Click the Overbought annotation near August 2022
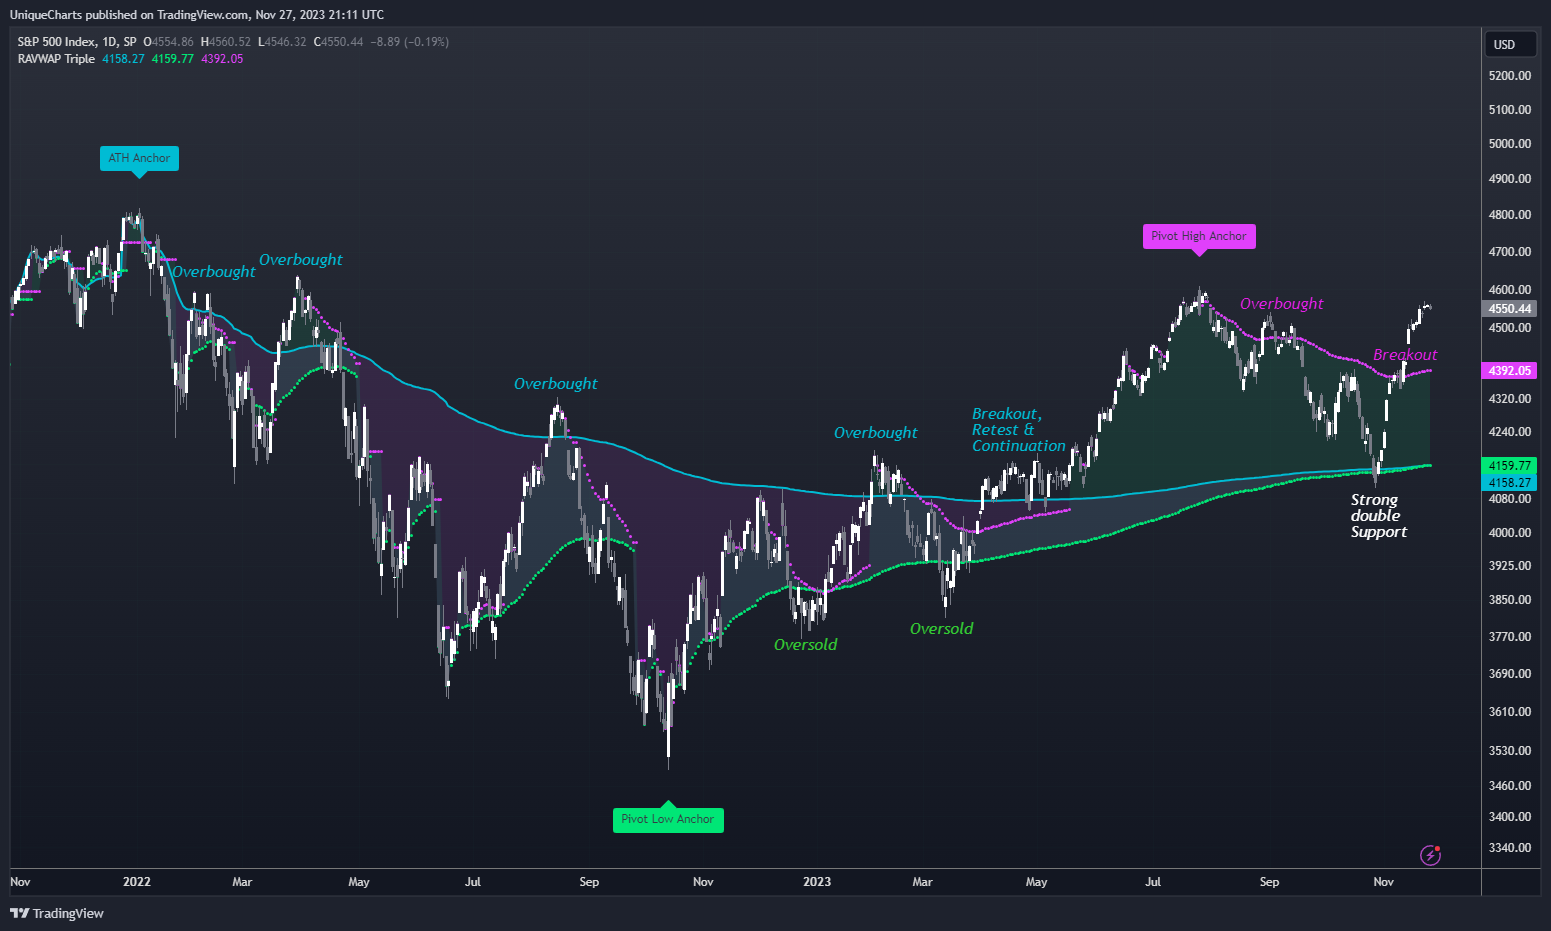Viewport: 1551px width, 931px height. (555, 384)
